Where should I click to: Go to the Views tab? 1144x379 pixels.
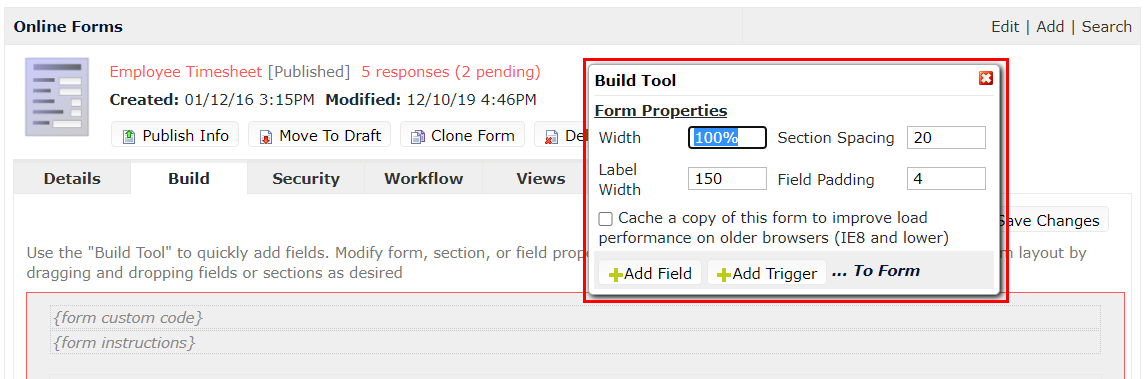tap(540, 178)
